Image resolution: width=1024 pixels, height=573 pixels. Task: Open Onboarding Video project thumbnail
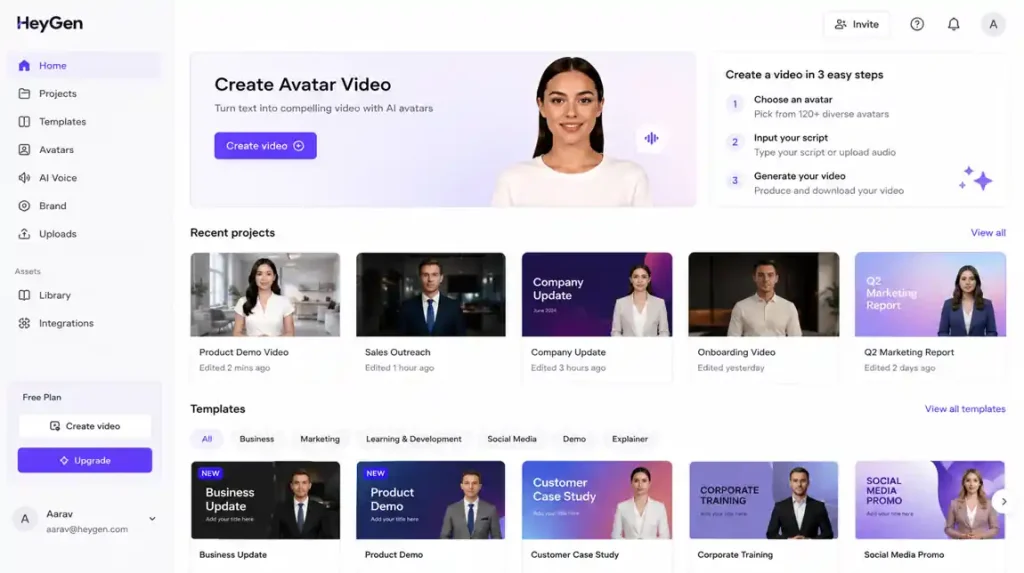click(x=763, y=295)
